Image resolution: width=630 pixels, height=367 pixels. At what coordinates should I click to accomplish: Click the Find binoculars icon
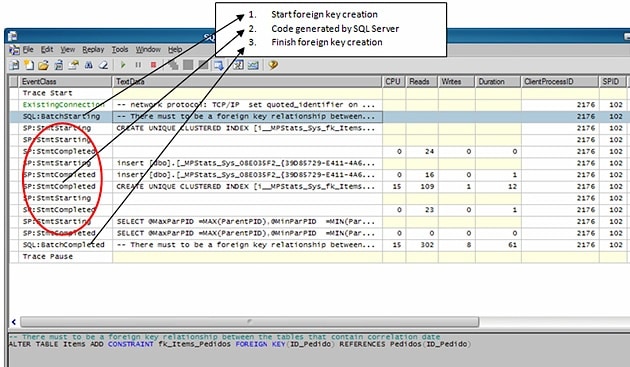[x=89, y=65]
